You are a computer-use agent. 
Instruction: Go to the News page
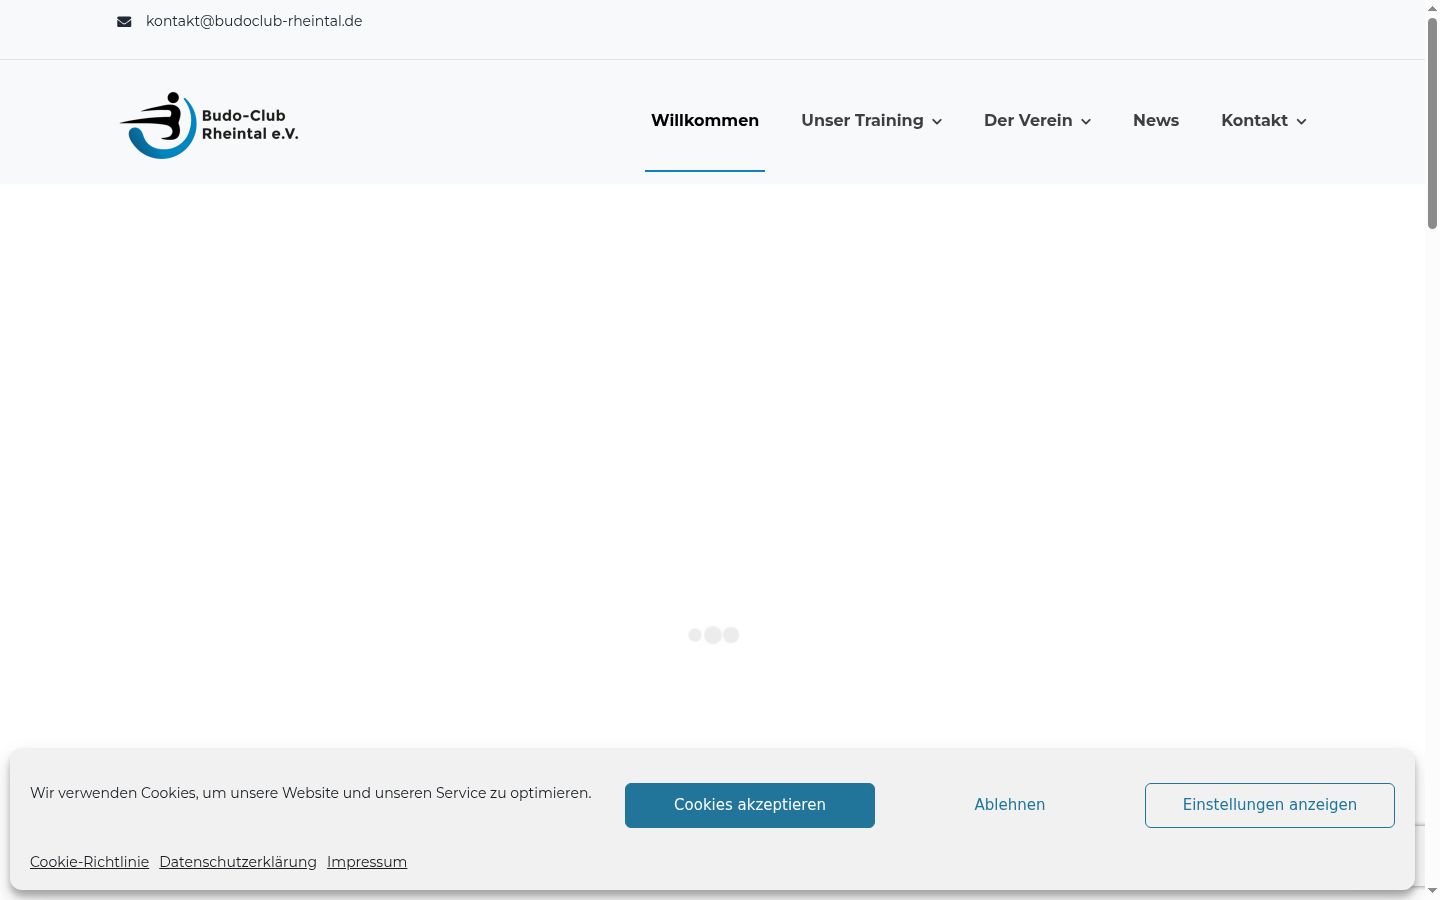(1156, 120)
